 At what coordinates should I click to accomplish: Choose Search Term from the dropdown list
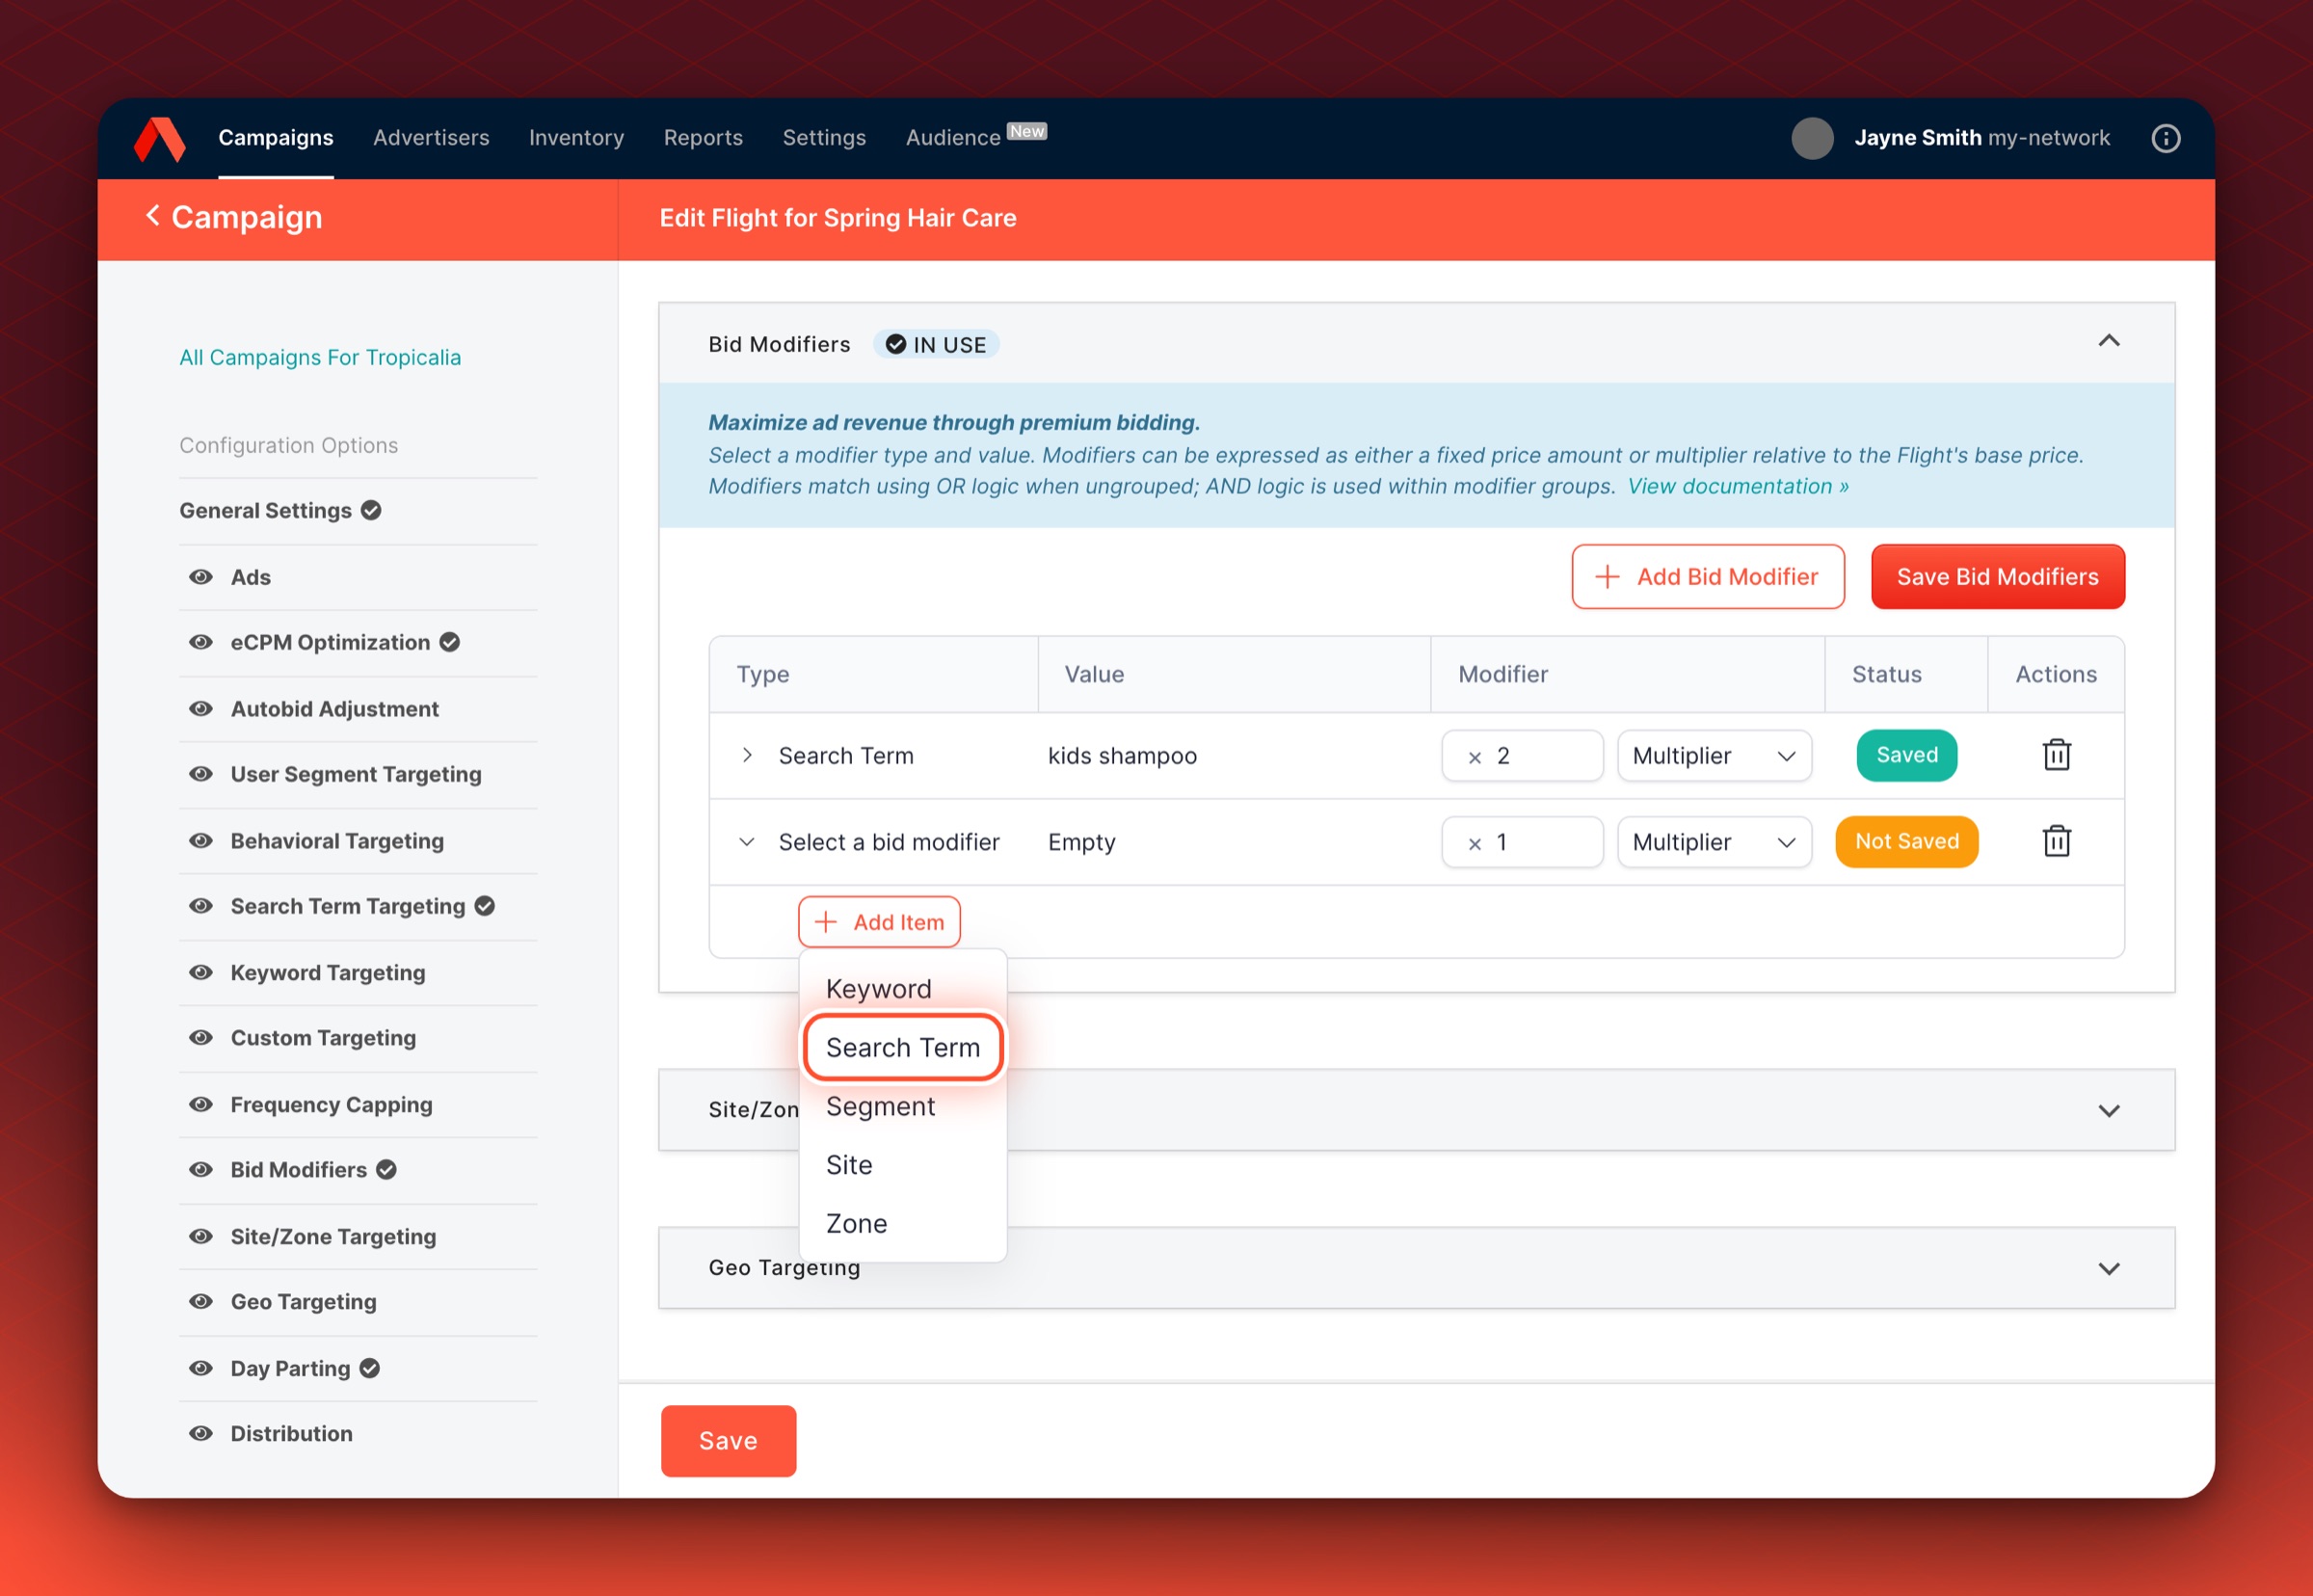pyautogui.click(x=903, y=1047)
